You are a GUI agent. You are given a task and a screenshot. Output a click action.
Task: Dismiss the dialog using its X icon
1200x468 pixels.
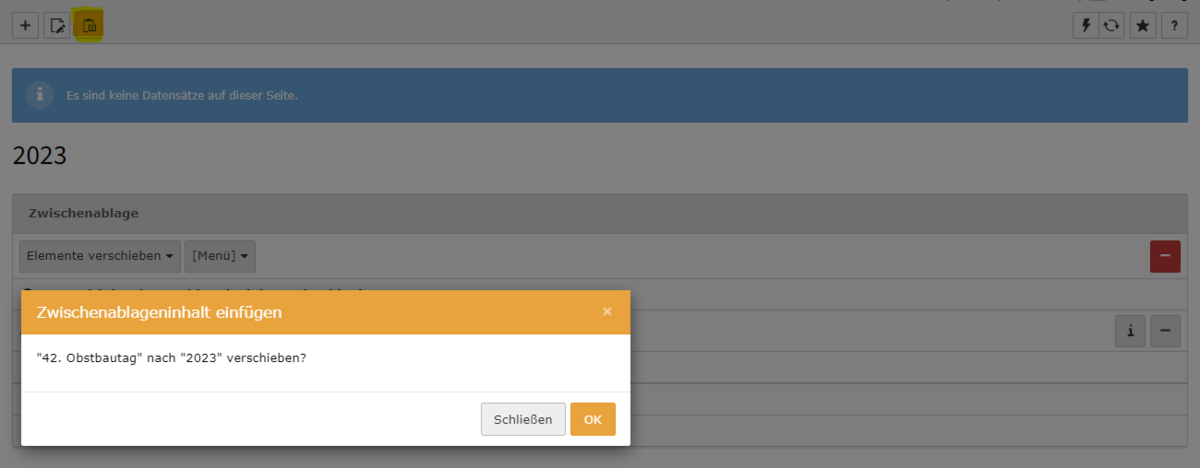(607, 312)
